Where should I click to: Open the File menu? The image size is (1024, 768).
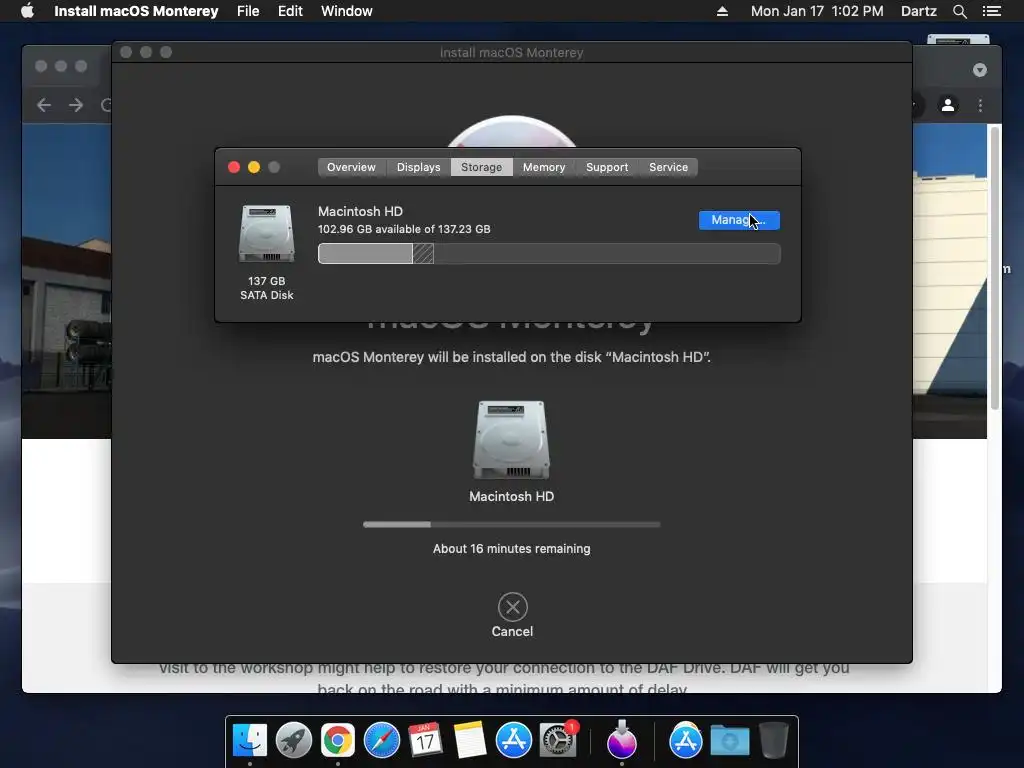[248, 11]
